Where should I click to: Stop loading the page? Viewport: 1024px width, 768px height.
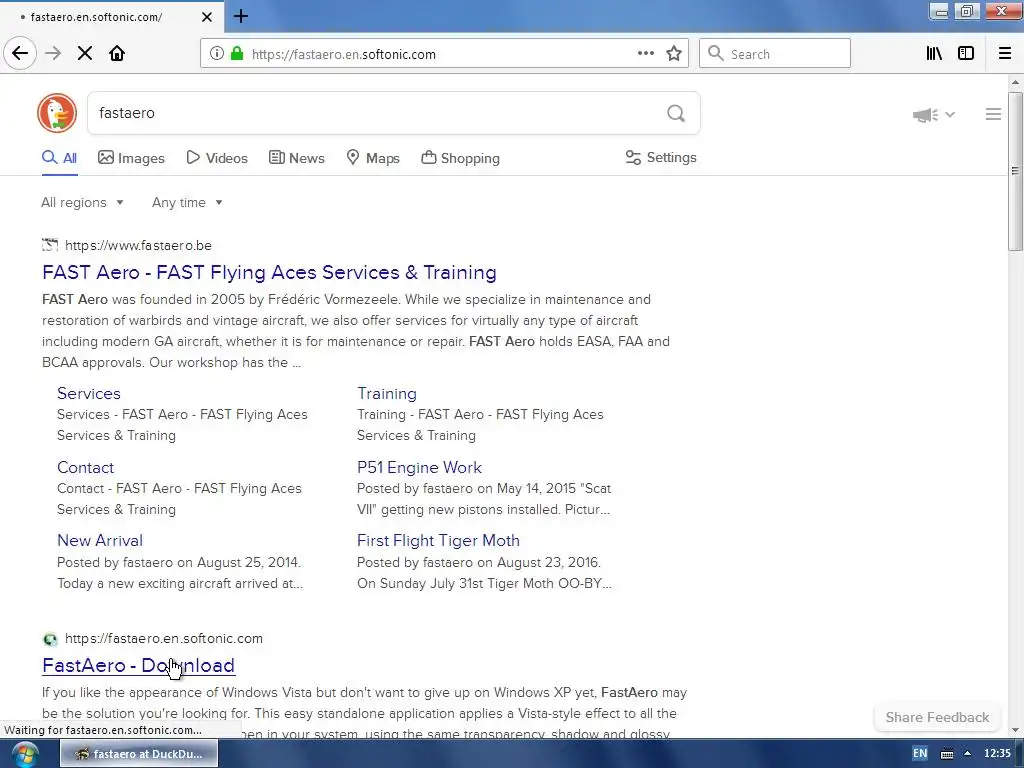[x=85, y=54]
